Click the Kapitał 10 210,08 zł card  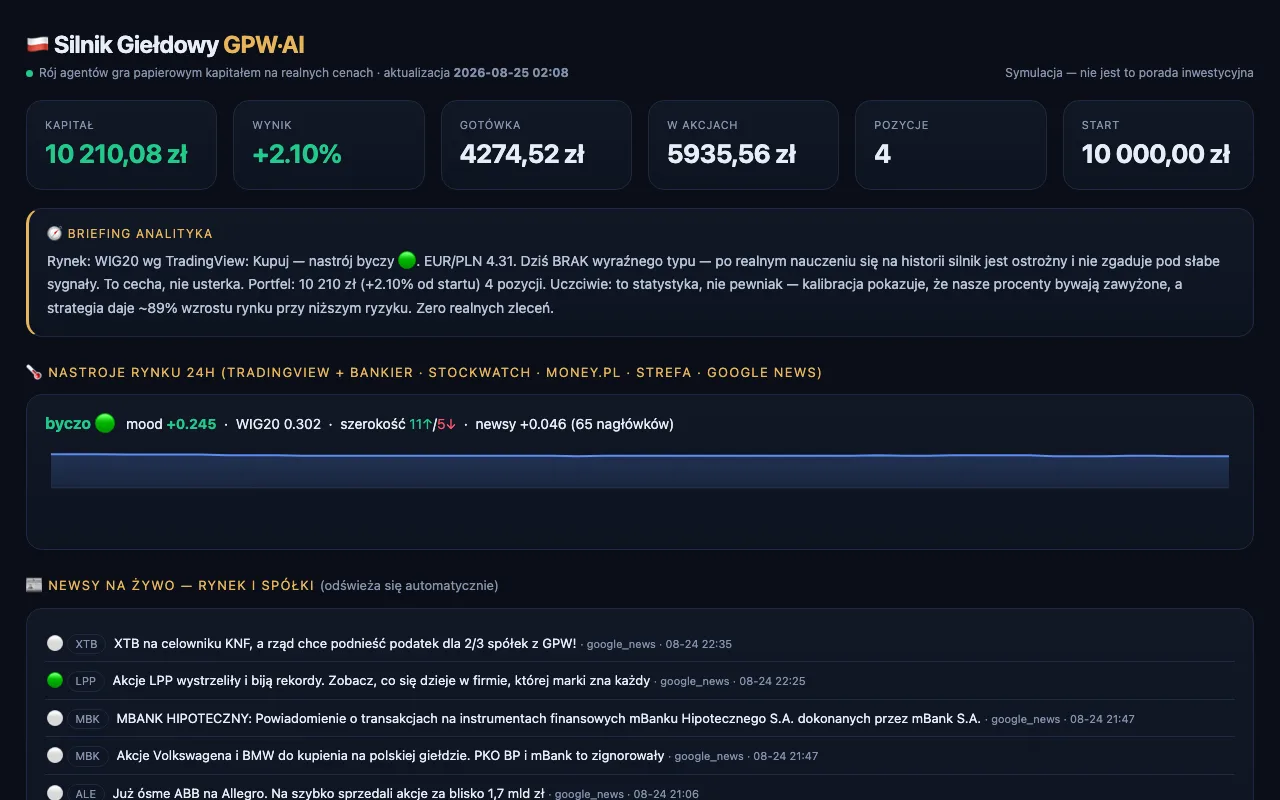click(x=121, y=145)
